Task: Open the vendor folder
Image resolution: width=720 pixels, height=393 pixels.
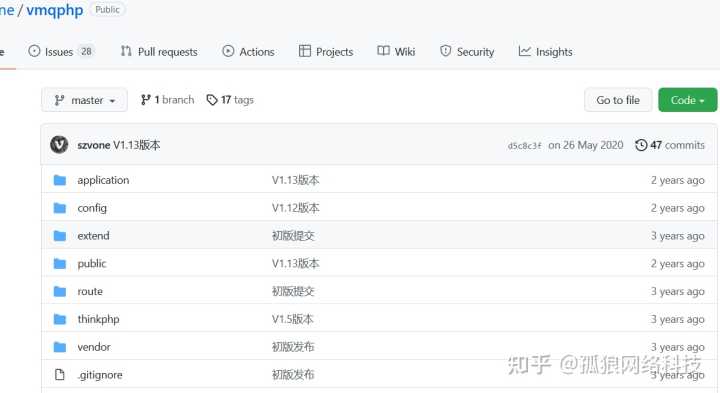Action: tap(94, 347)
